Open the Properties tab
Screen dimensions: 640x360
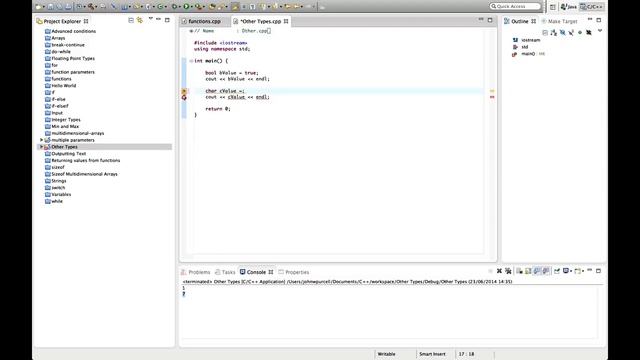293,272
